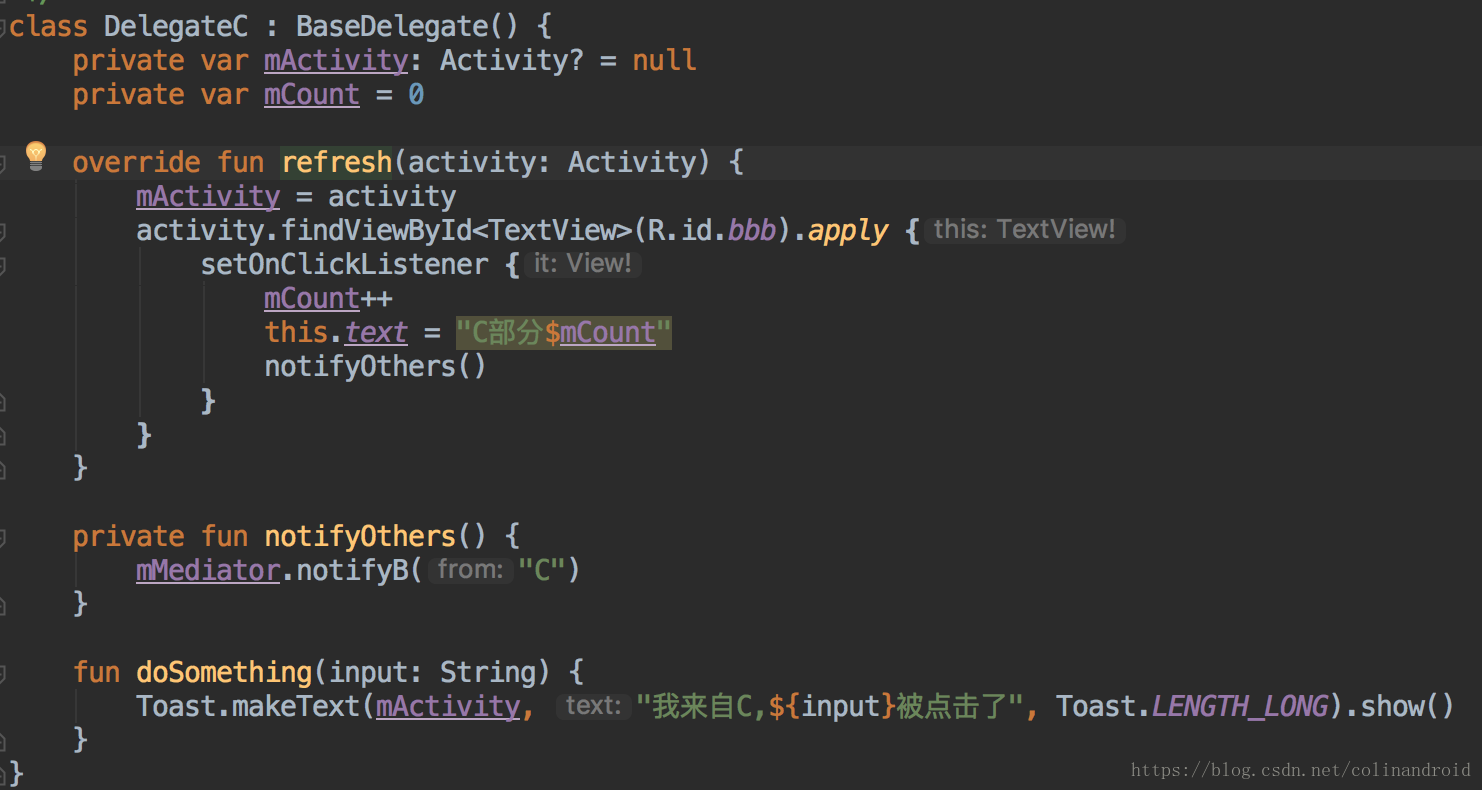The height and width of the screenshot is (790, 1482).
Task: Click the doSomething function name
Action: 224,673
